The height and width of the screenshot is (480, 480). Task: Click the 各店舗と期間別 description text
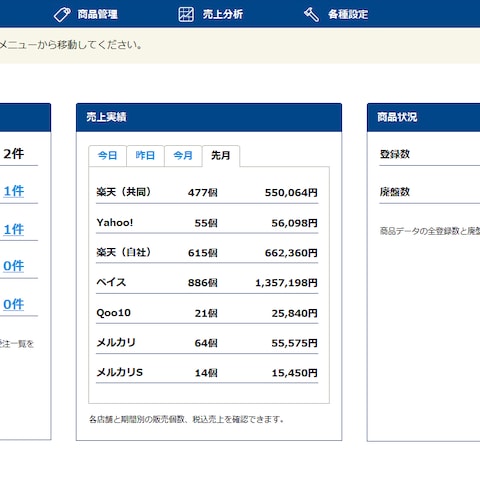click(x=186, y=419)
